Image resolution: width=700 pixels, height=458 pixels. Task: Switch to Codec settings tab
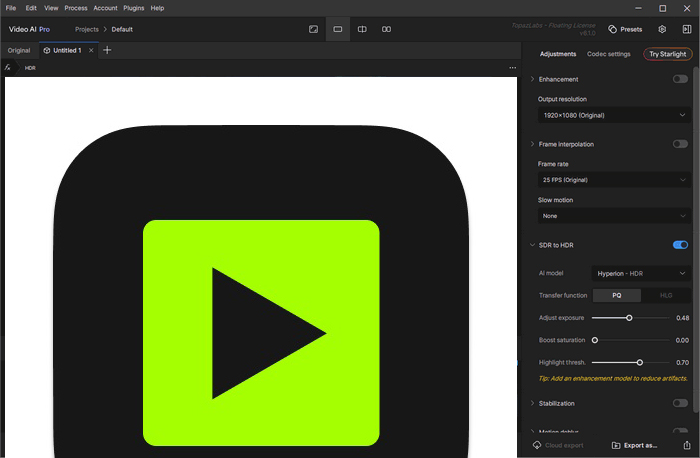click(608, 54)
